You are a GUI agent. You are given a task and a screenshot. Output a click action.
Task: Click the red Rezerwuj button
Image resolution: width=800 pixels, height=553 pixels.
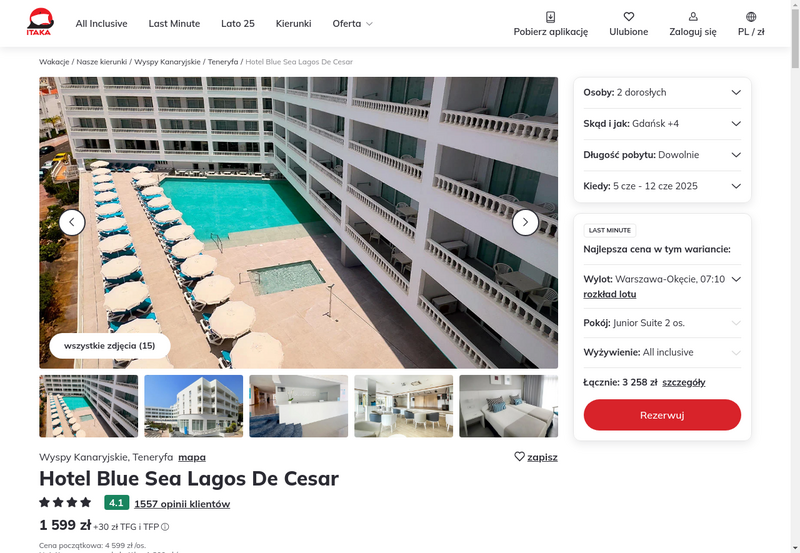662,415
